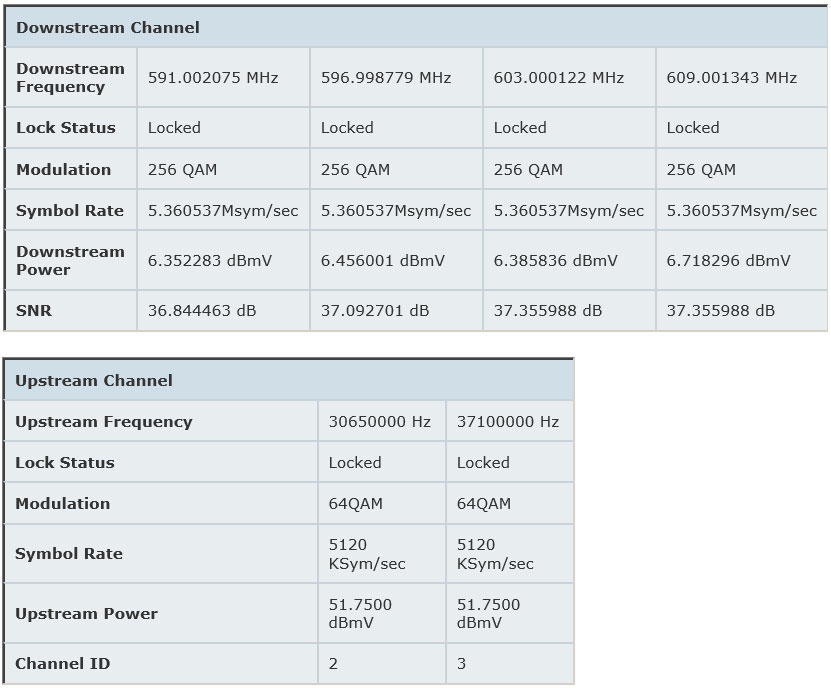Viewport: 831px width, 688px height.
Task: Select the Channel ID value 3
Action: [x=462, y=664]
